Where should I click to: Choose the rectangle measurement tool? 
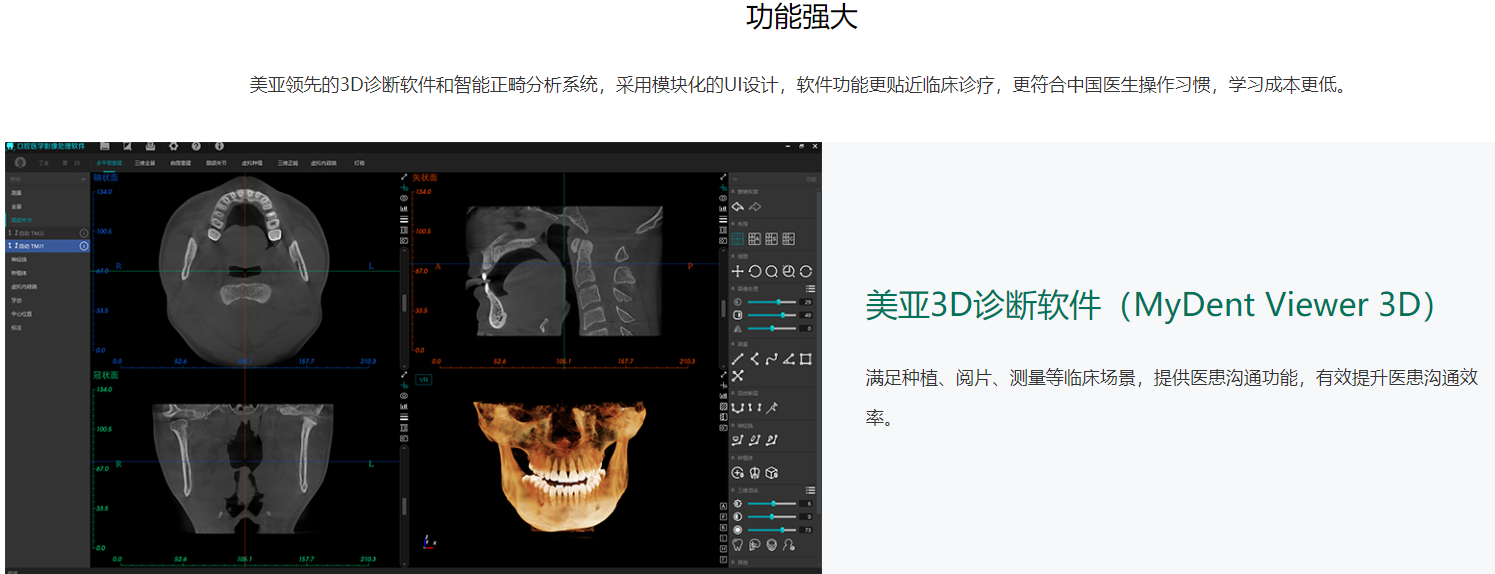pyautogui.click(x=805, y=359)
